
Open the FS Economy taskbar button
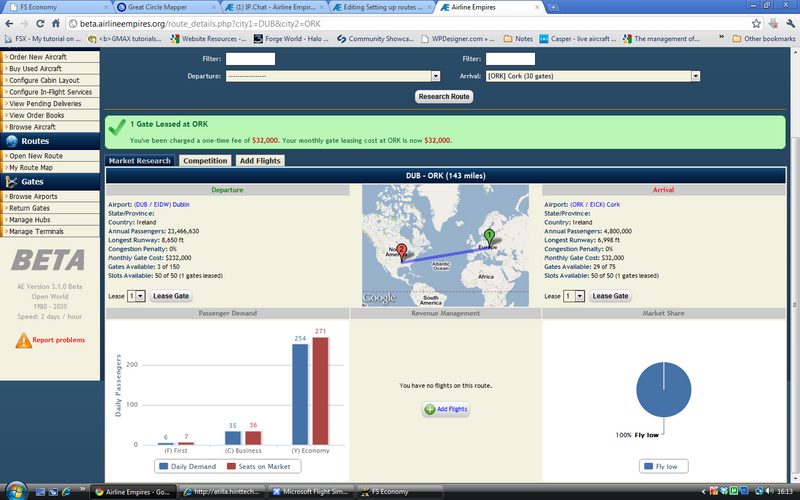(399, 492)
